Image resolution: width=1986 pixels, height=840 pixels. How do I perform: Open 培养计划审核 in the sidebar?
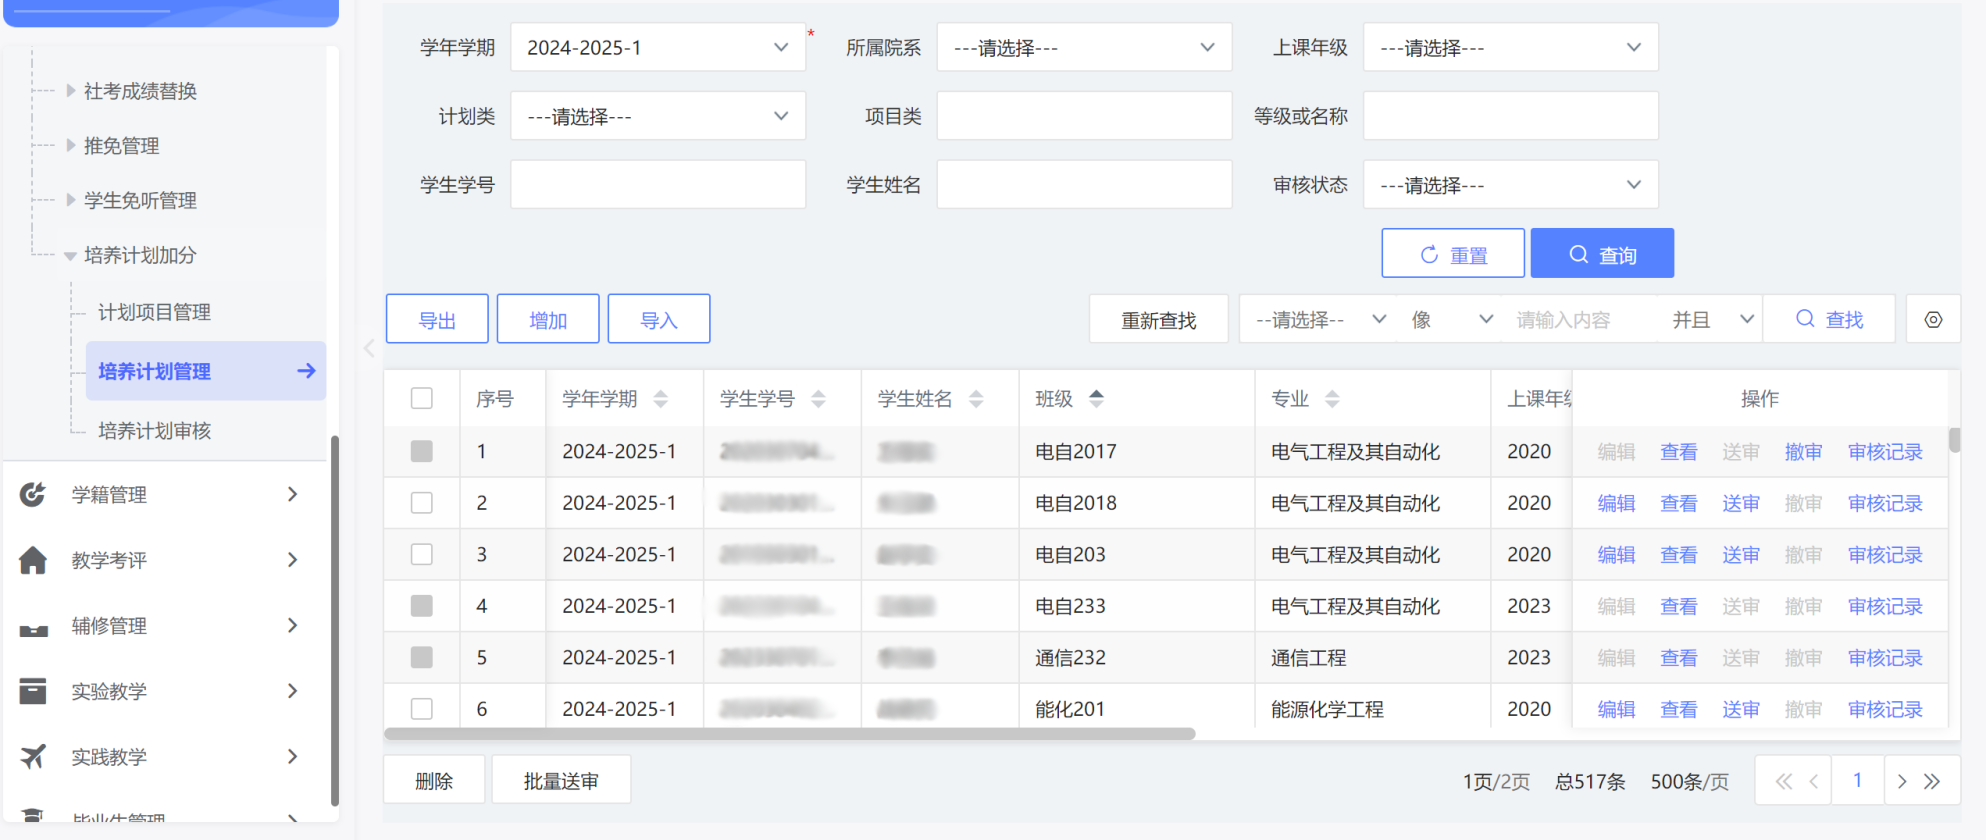(154, 431)
